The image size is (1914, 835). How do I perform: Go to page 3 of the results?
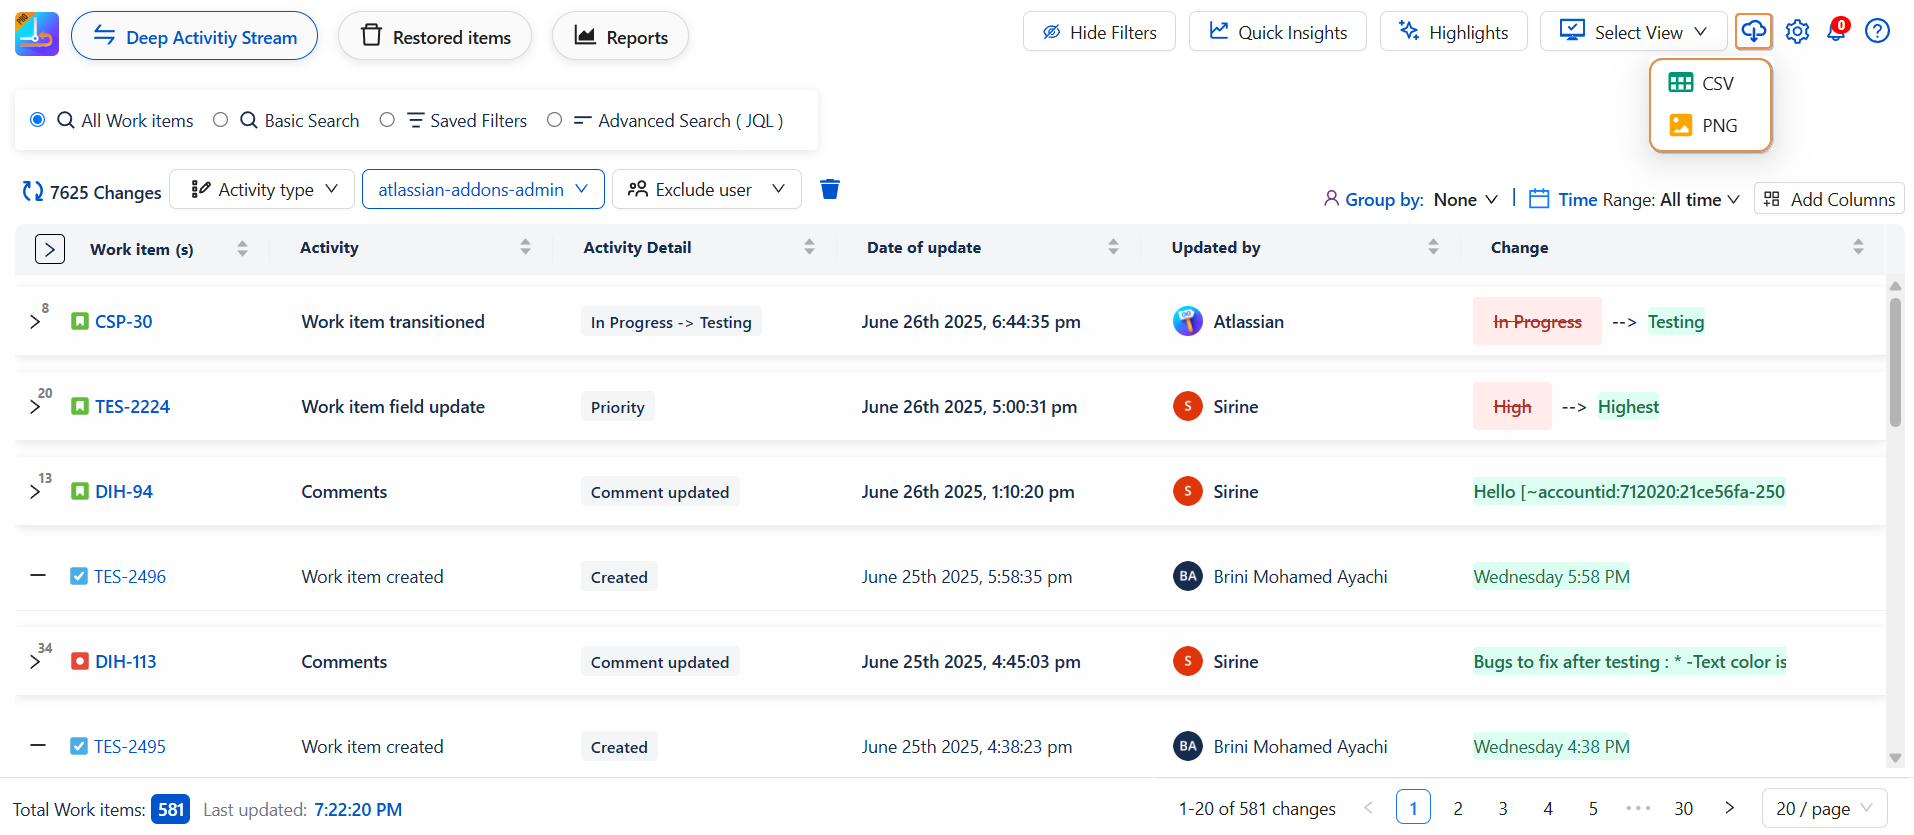click(1502, 808)
